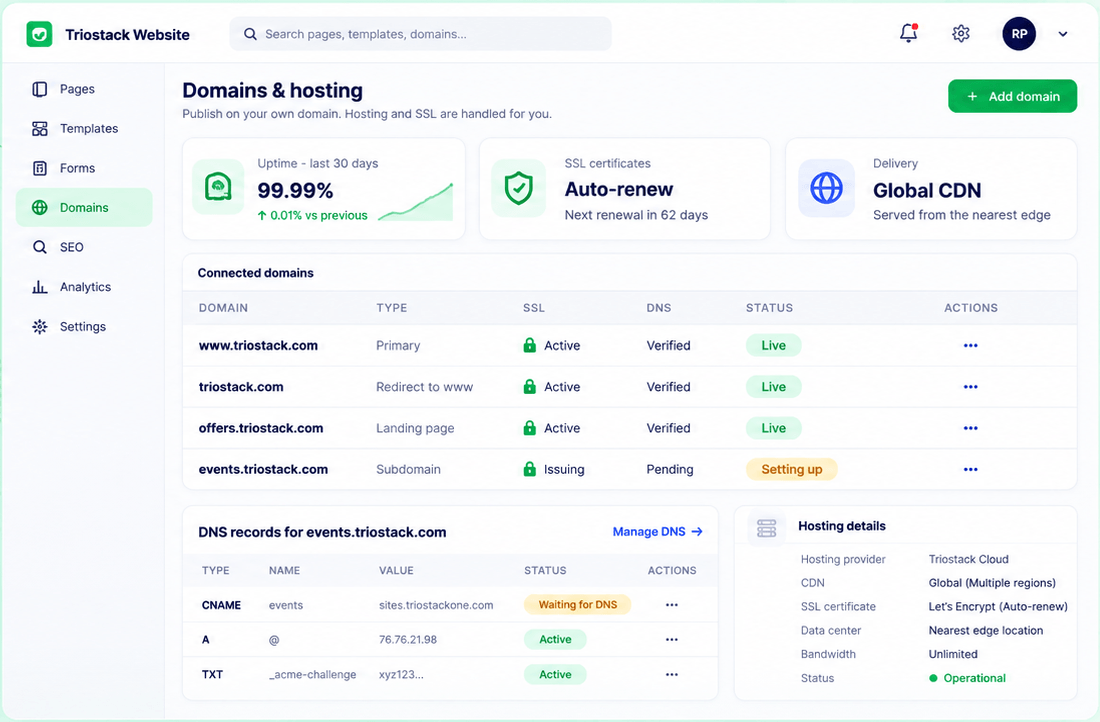Click the Global (Multiple regions) value
Viewport: 1100px width, 722px height.
pyautogui.click(x=992, y=582)
